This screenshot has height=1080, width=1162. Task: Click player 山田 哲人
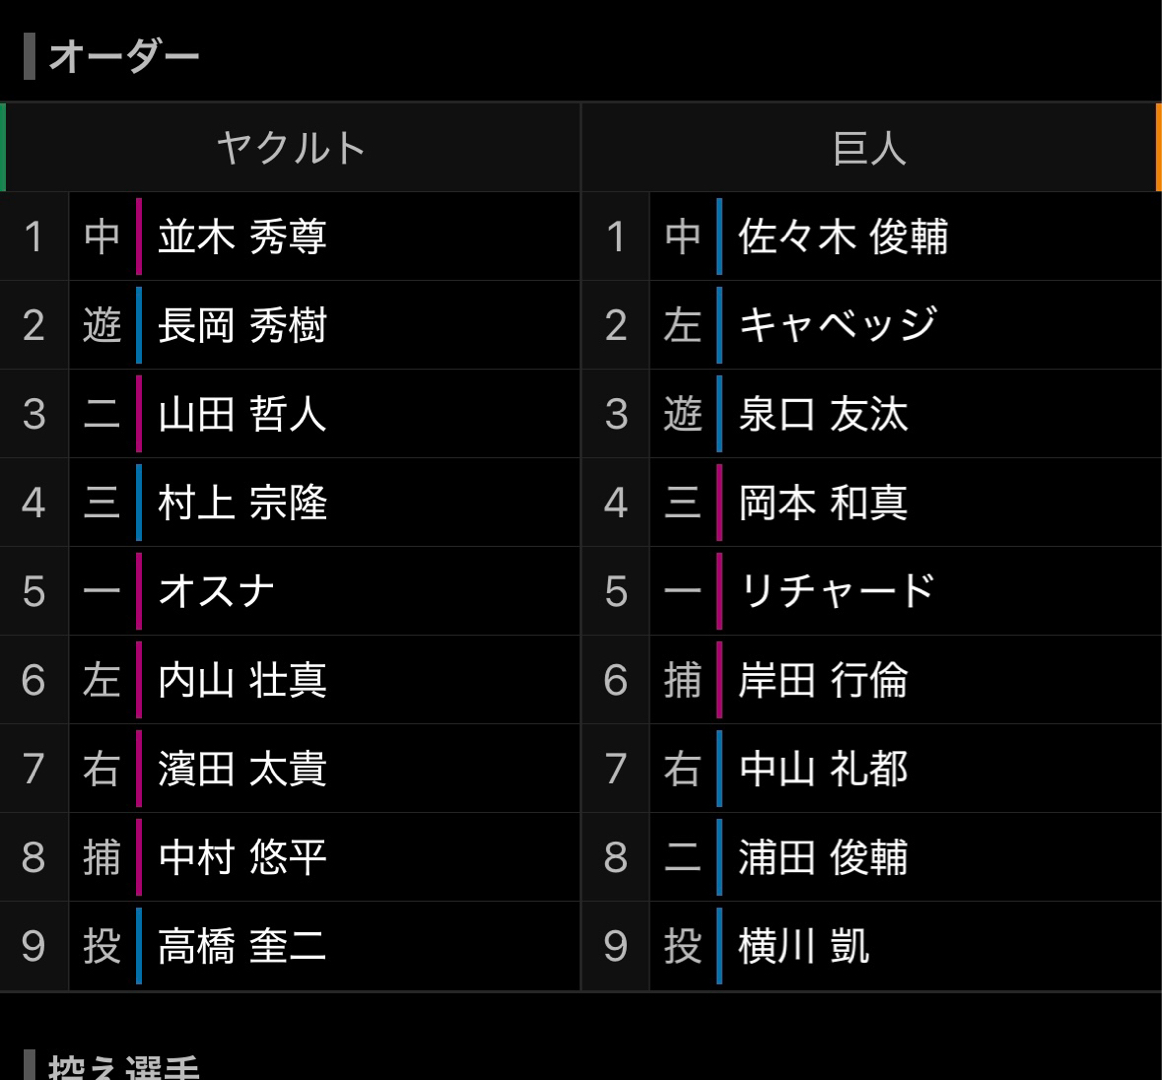tap(242, 414)
